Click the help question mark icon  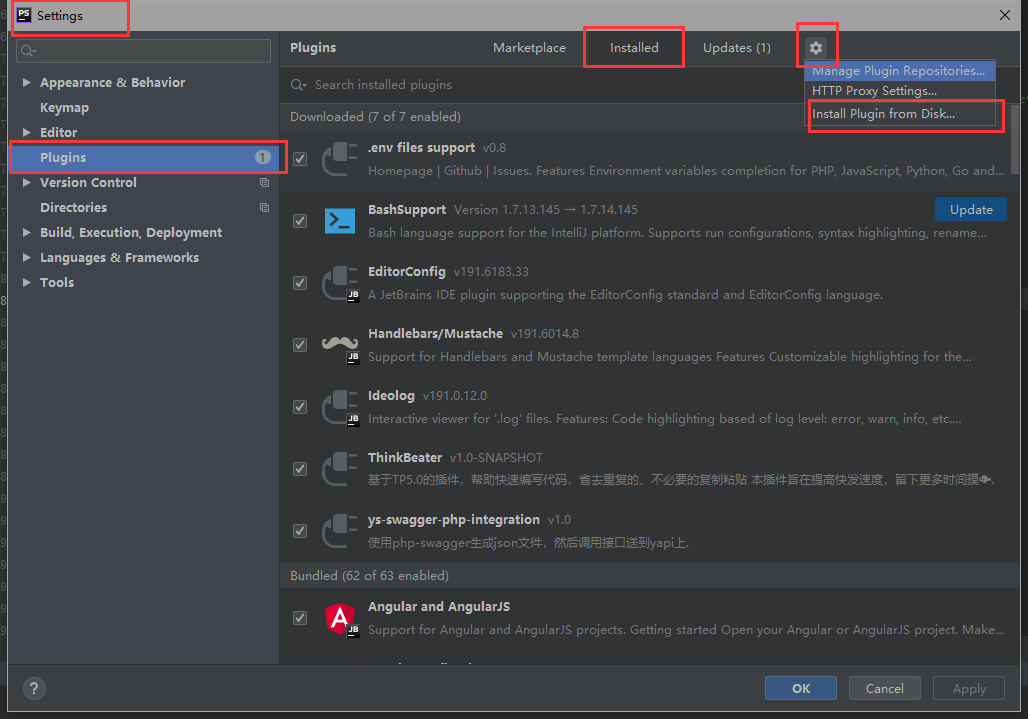pyautogui.click(x=34, y=688)
